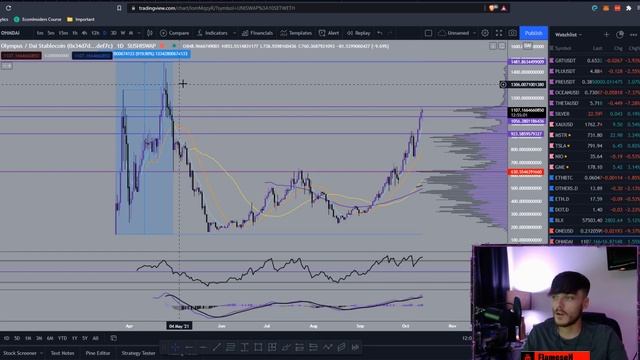Collapse the indicator legend arrow under price boxes

click(7, 65)
